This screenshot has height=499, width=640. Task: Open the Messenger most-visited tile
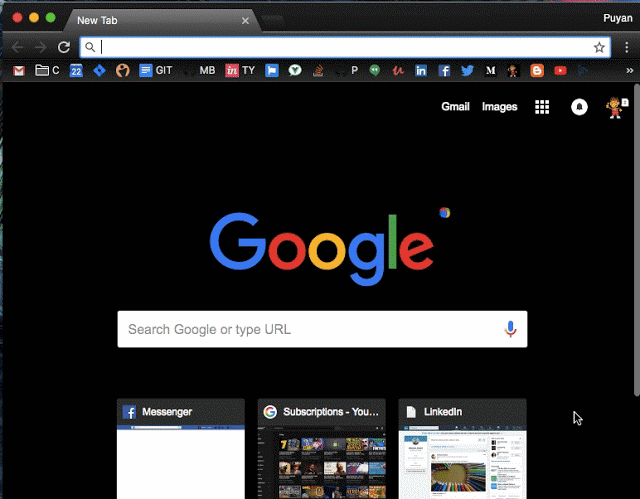tap(181, 448)
